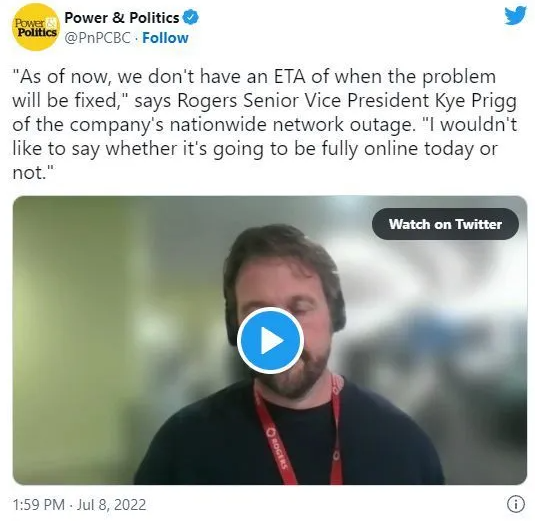Click the @PnPCBC handle

coord(98,38)
